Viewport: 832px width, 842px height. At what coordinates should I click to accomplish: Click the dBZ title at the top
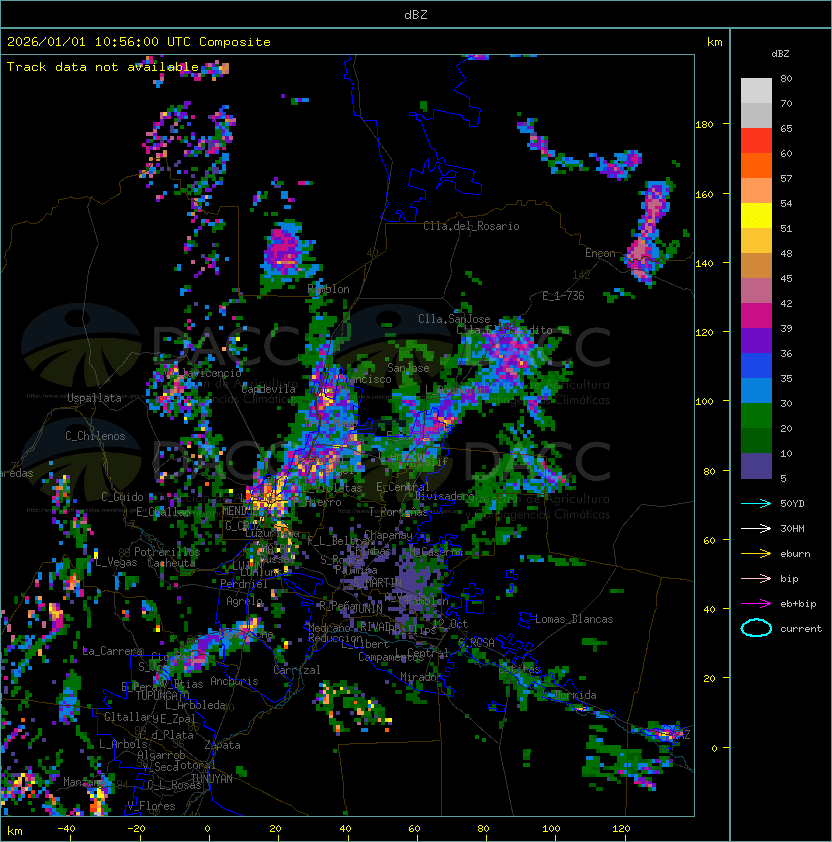point(416,14)
